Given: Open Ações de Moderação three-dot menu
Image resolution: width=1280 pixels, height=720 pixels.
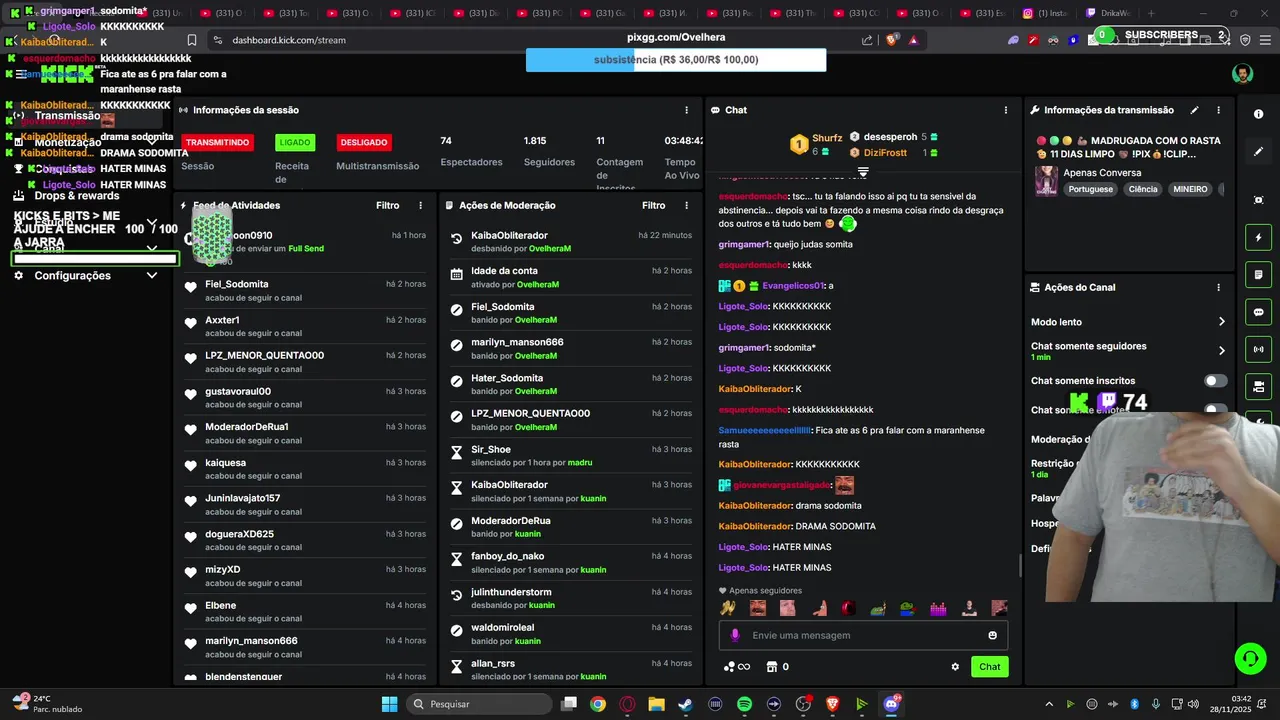Looking at the screenshot, I should pyautogui.click(x=686, y=205).
